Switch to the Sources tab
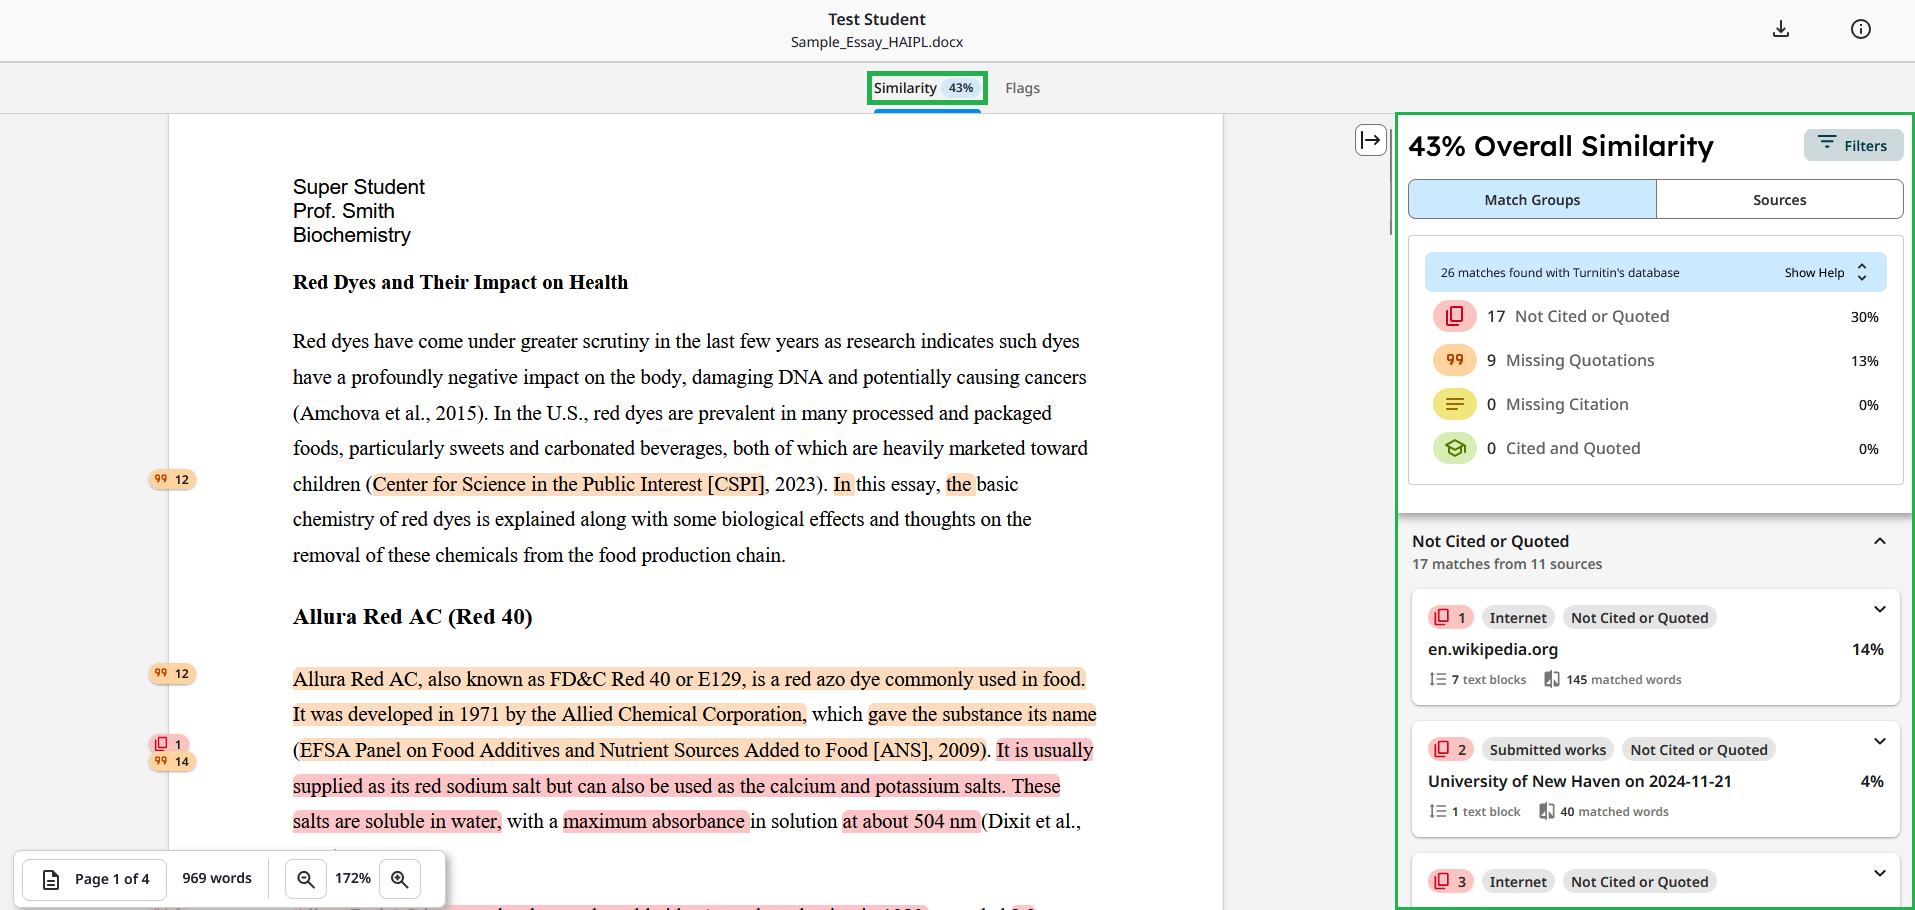This screenshot has width=1915, height=910. (x=1780, y=200)
